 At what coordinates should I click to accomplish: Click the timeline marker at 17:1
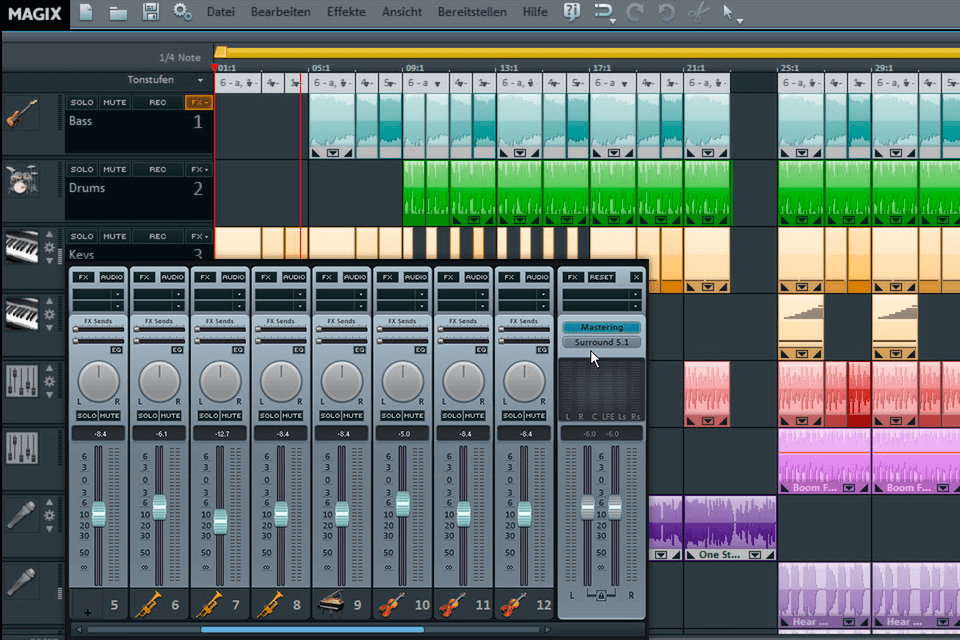601,68
